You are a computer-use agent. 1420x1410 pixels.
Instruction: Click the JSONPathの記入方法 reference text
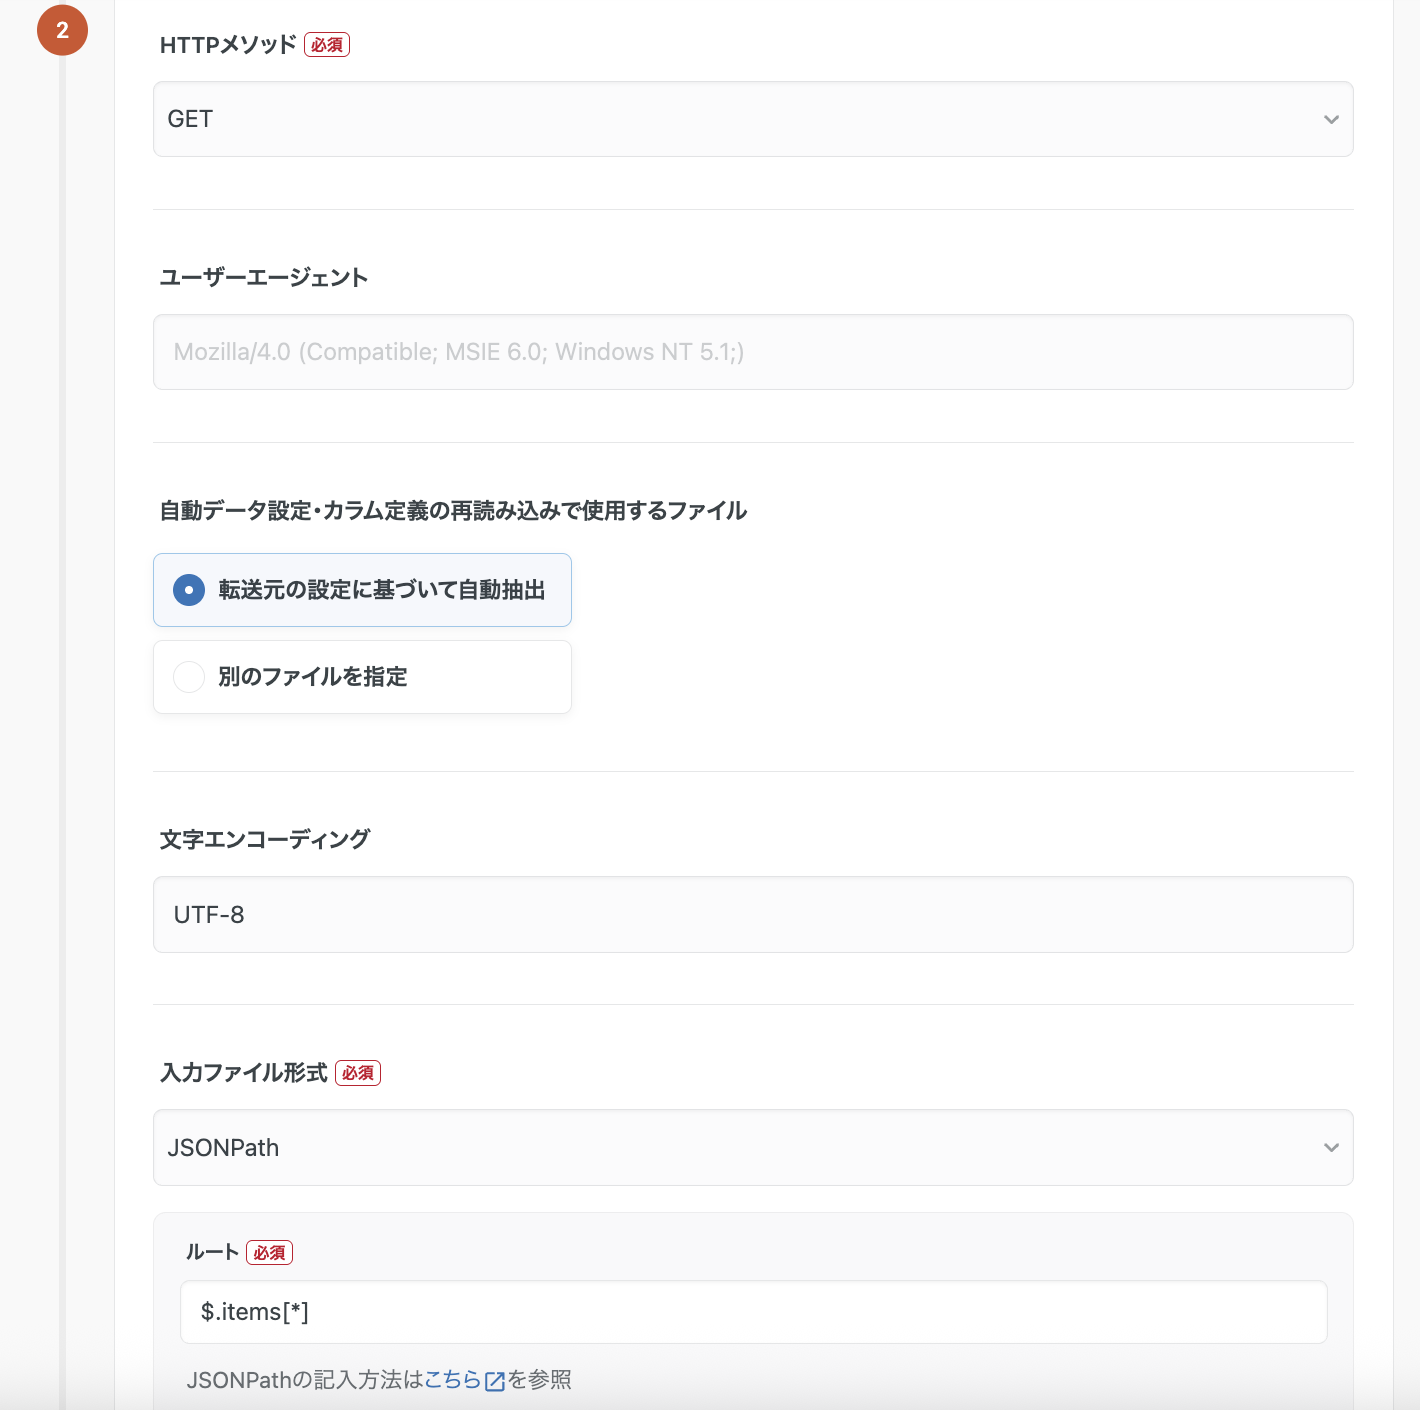[300, 1379]
